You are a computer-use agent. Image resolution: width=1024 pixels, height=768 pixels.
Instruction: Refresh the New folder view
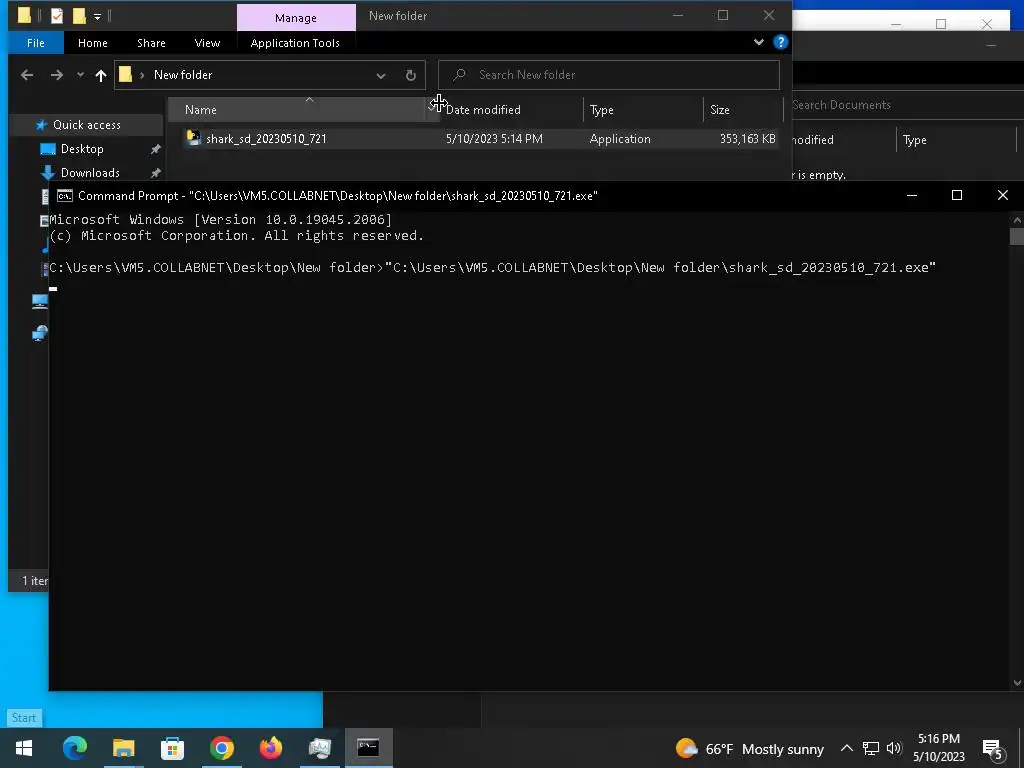pyautogui.click(x=411, y=75)
